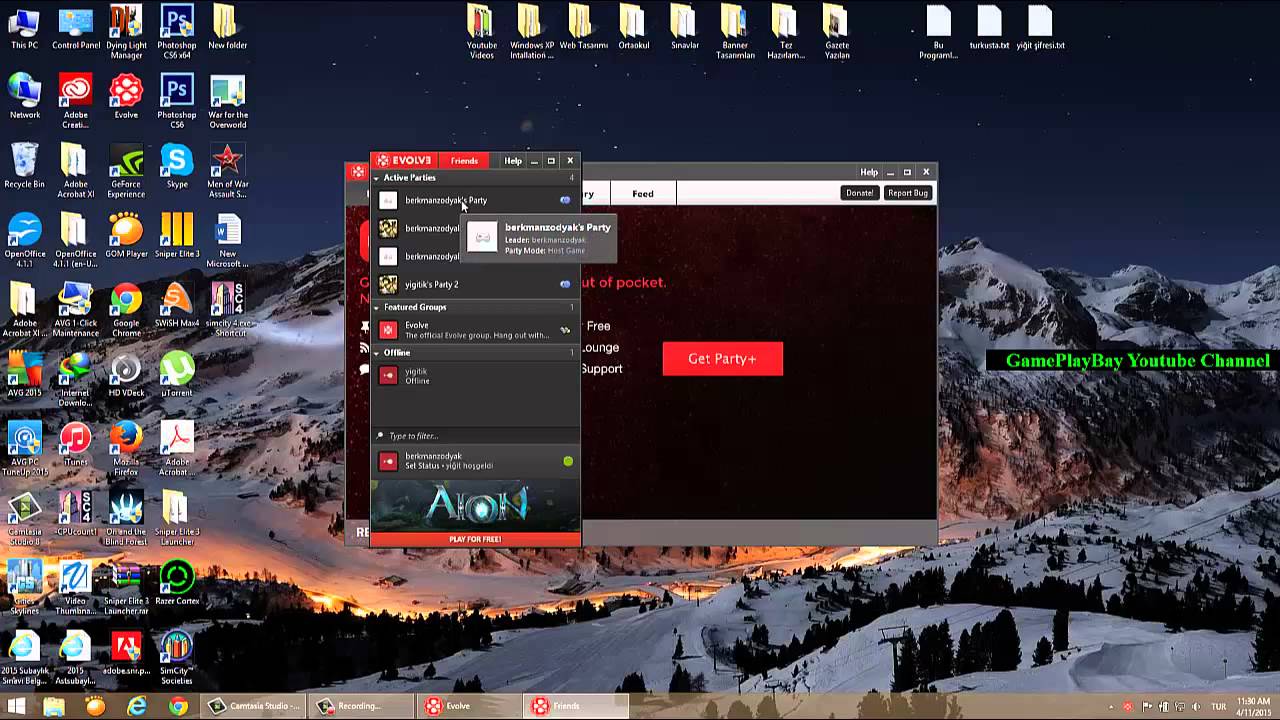Click yigitik's offline avatar icon

(x=388, y=376)
